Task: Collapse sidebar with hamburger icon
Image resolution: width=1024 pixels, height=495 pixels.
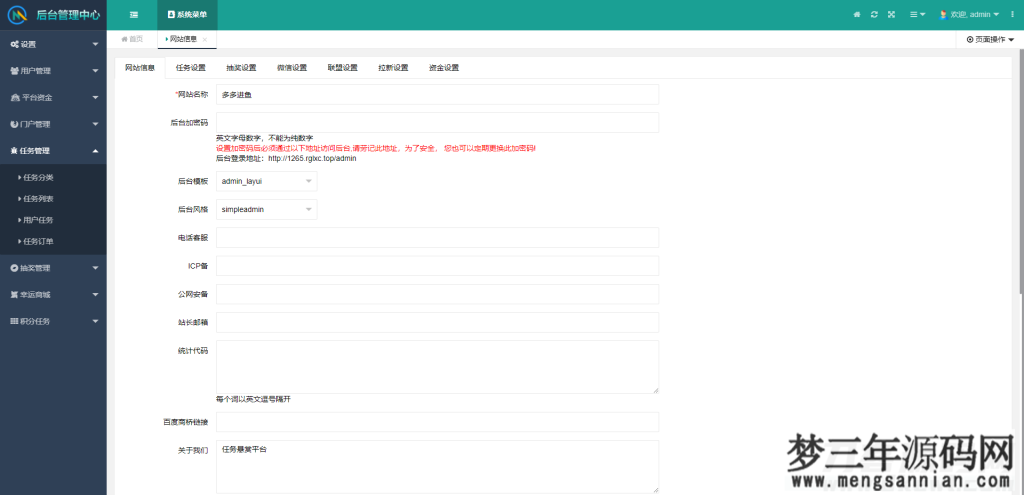Action: [x=134, y=15]
